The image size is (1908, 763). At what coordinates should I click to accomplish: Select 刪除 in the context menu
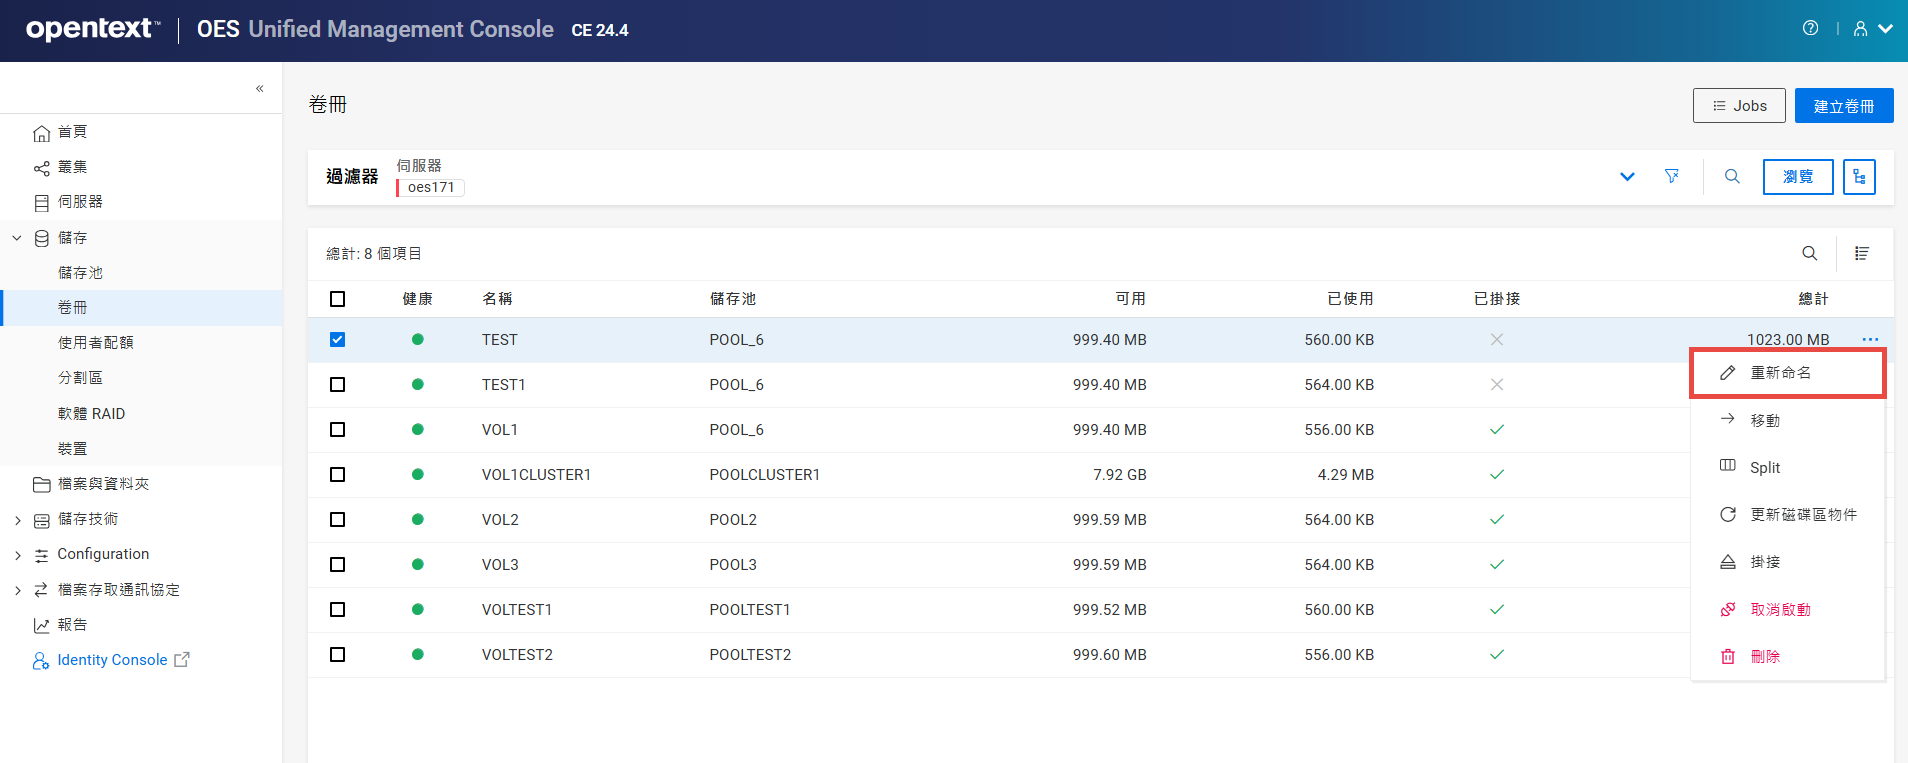point(1764,657)
